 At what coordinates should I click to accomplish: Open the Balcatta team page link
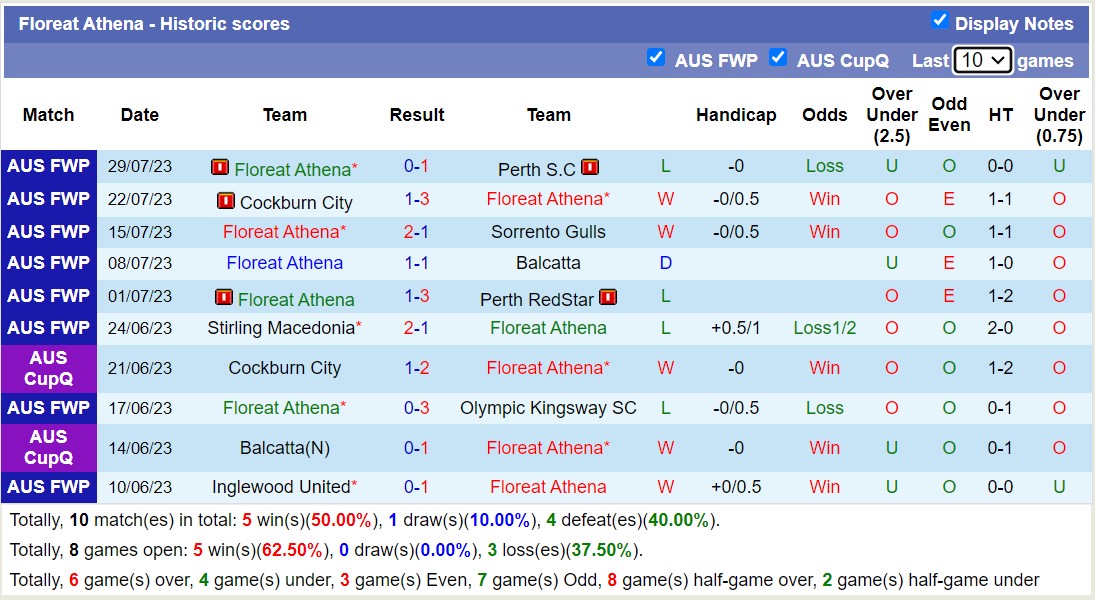pos(549,263)
